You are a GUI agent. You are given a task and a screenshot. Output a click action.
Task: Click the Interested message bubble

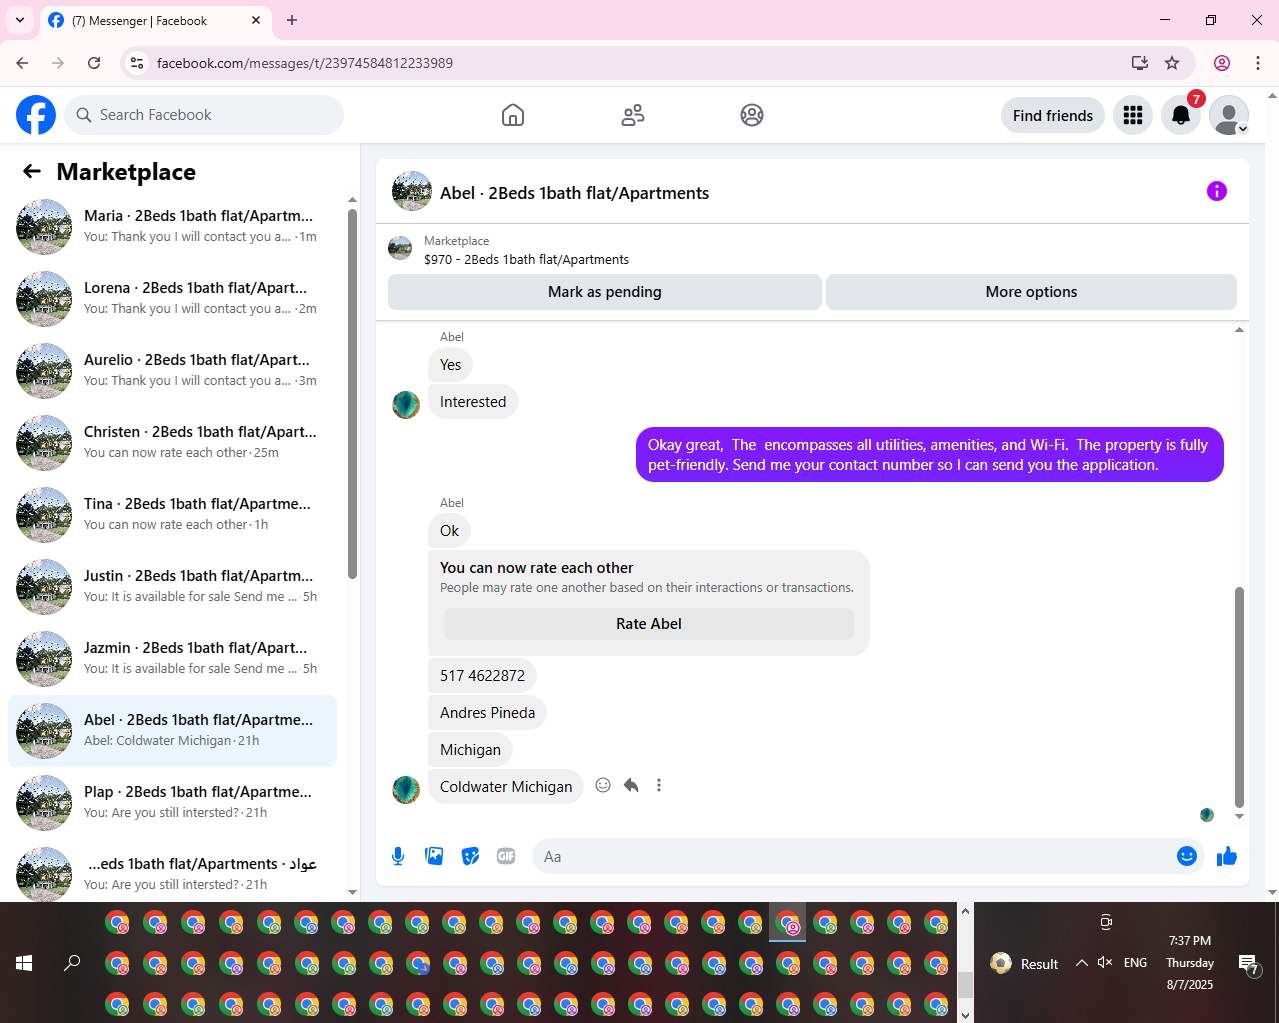[473, 402]
